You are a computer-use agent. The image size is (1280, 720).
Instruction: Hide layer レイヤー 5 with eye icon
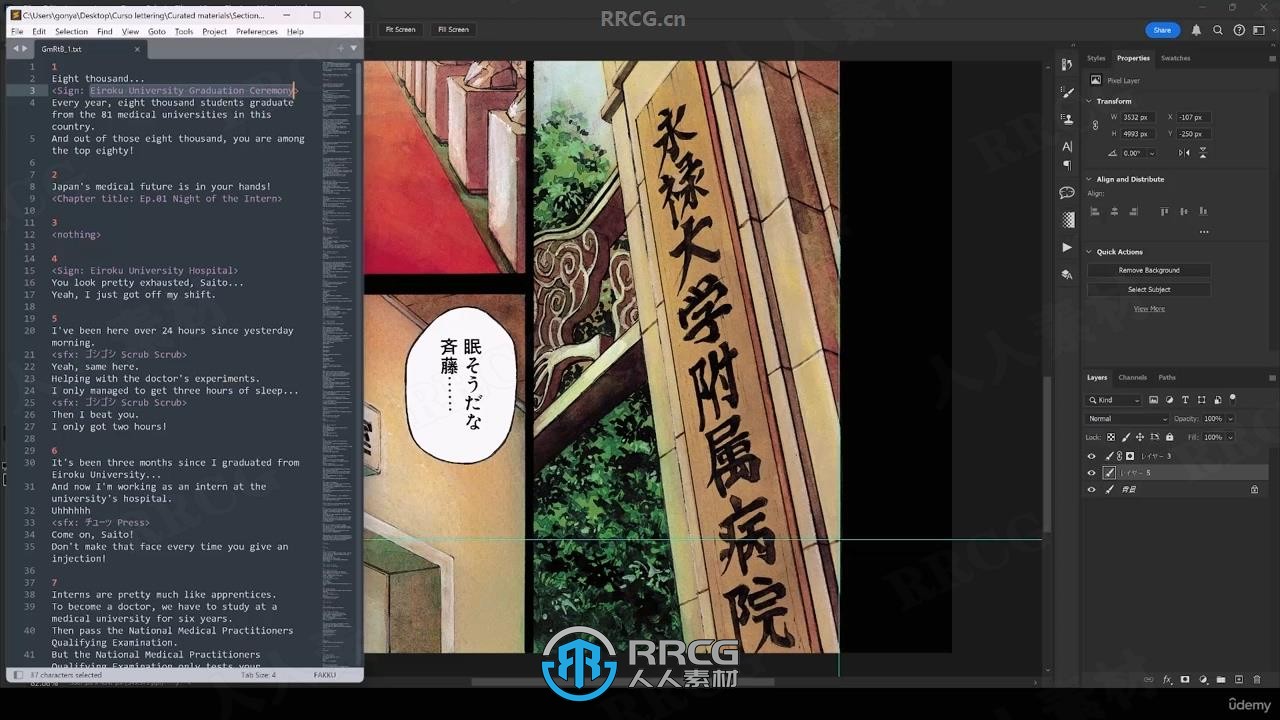point(1092,473)
